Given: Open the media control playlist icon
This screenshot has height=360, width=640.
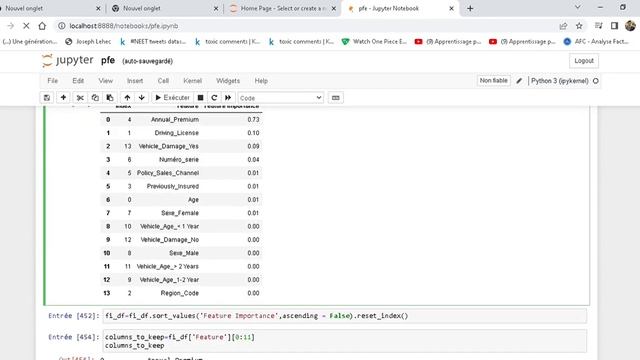Looking at the screenshot, I should pos(598,26).
